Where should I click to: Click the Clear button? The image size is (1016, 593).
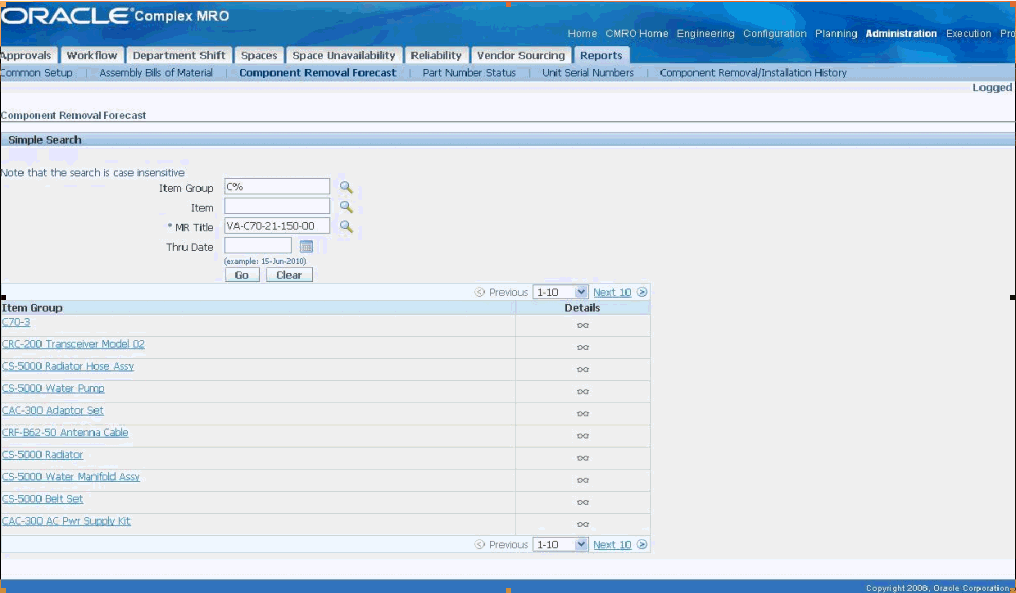tap(289, 275)
